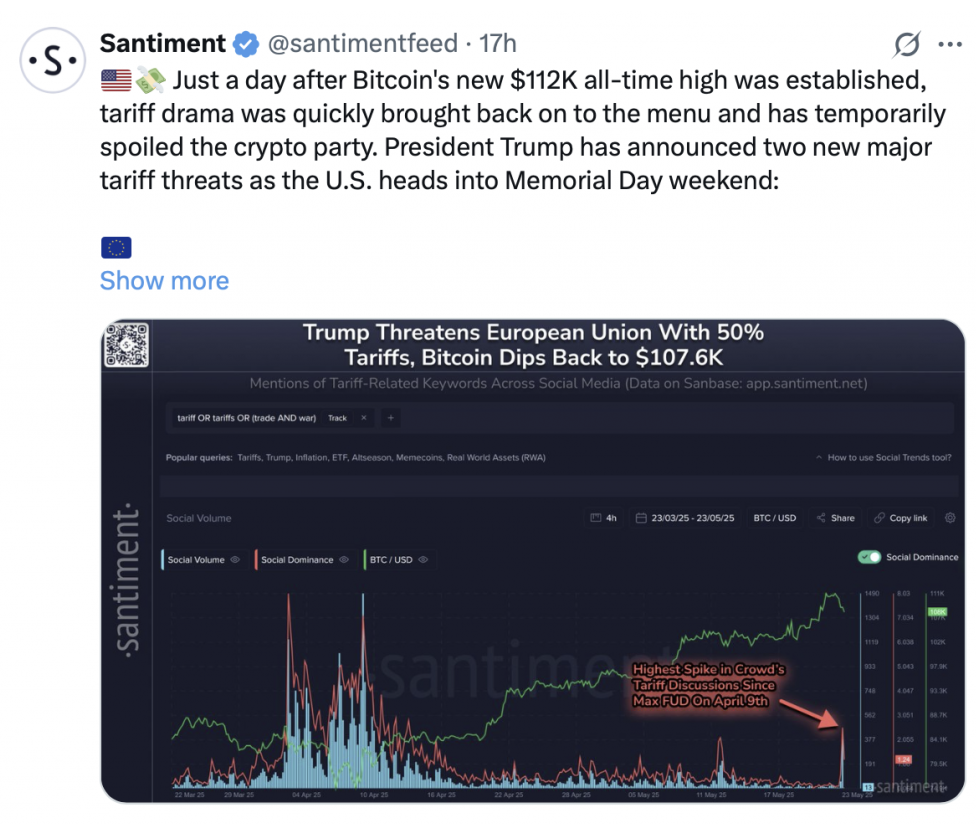Click the Copy link button
The image size is (976, 824).
(901, 518)
